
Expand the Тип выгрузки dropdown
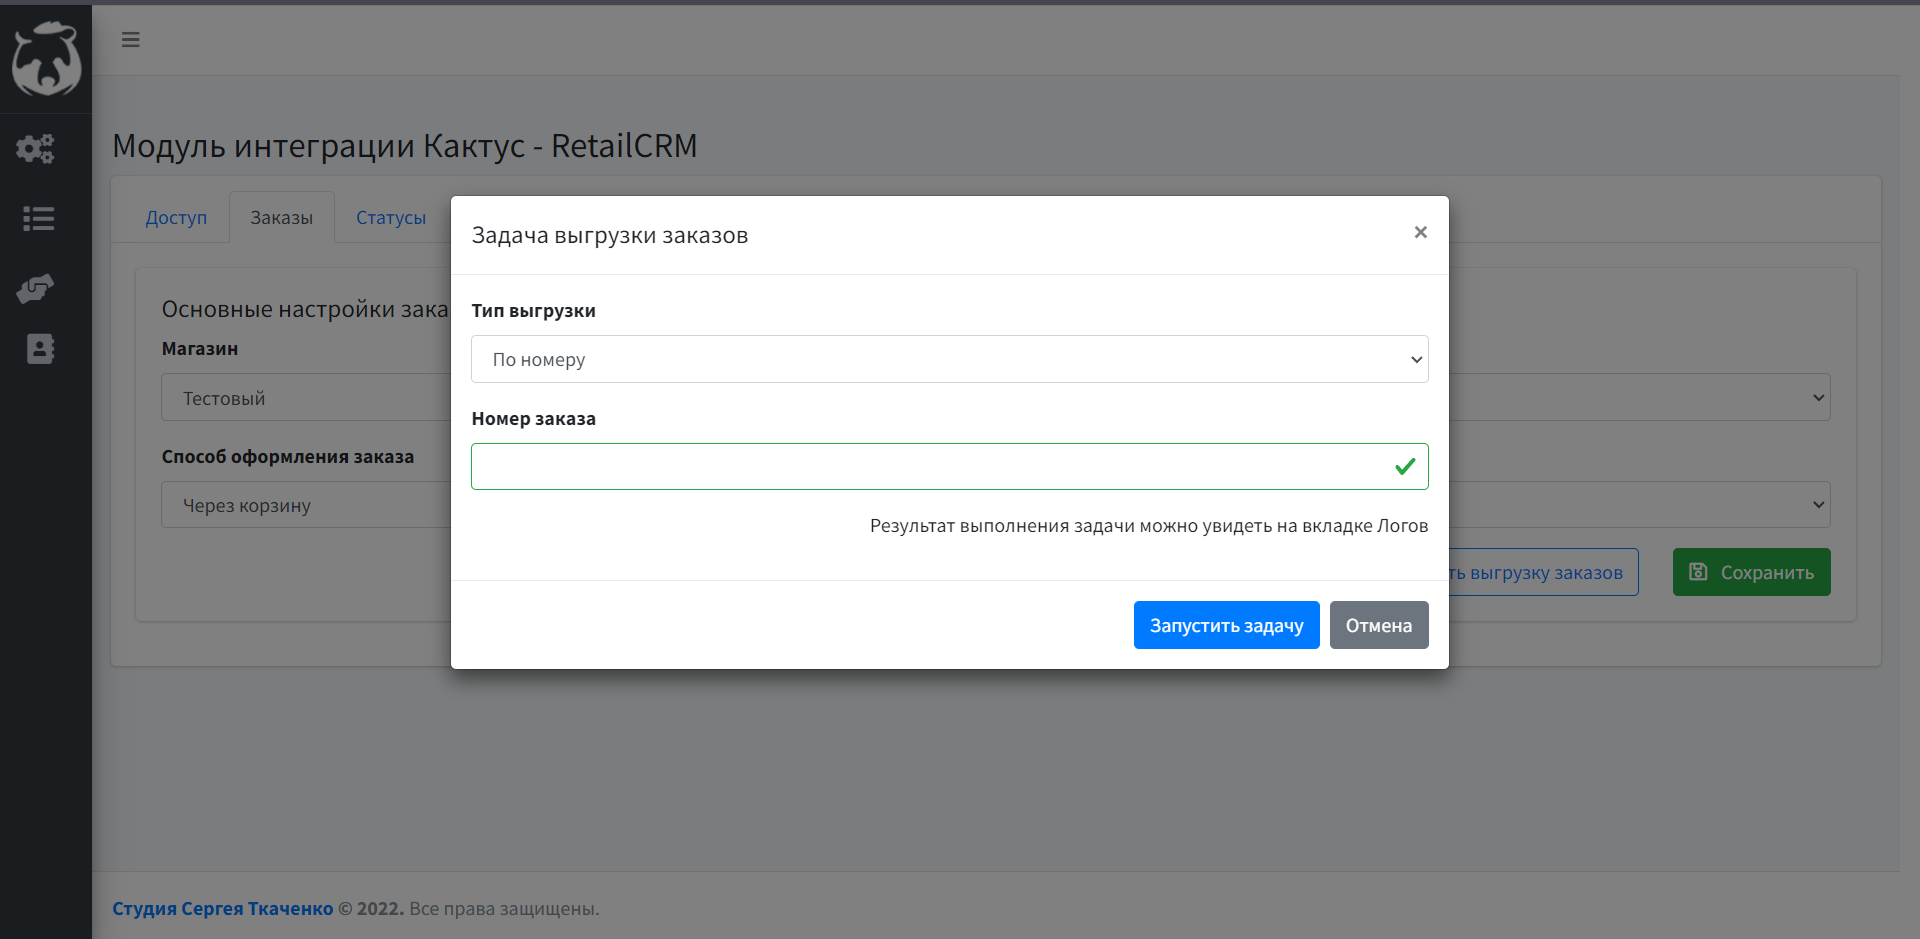pyautogui.click(x=949, y=359)
